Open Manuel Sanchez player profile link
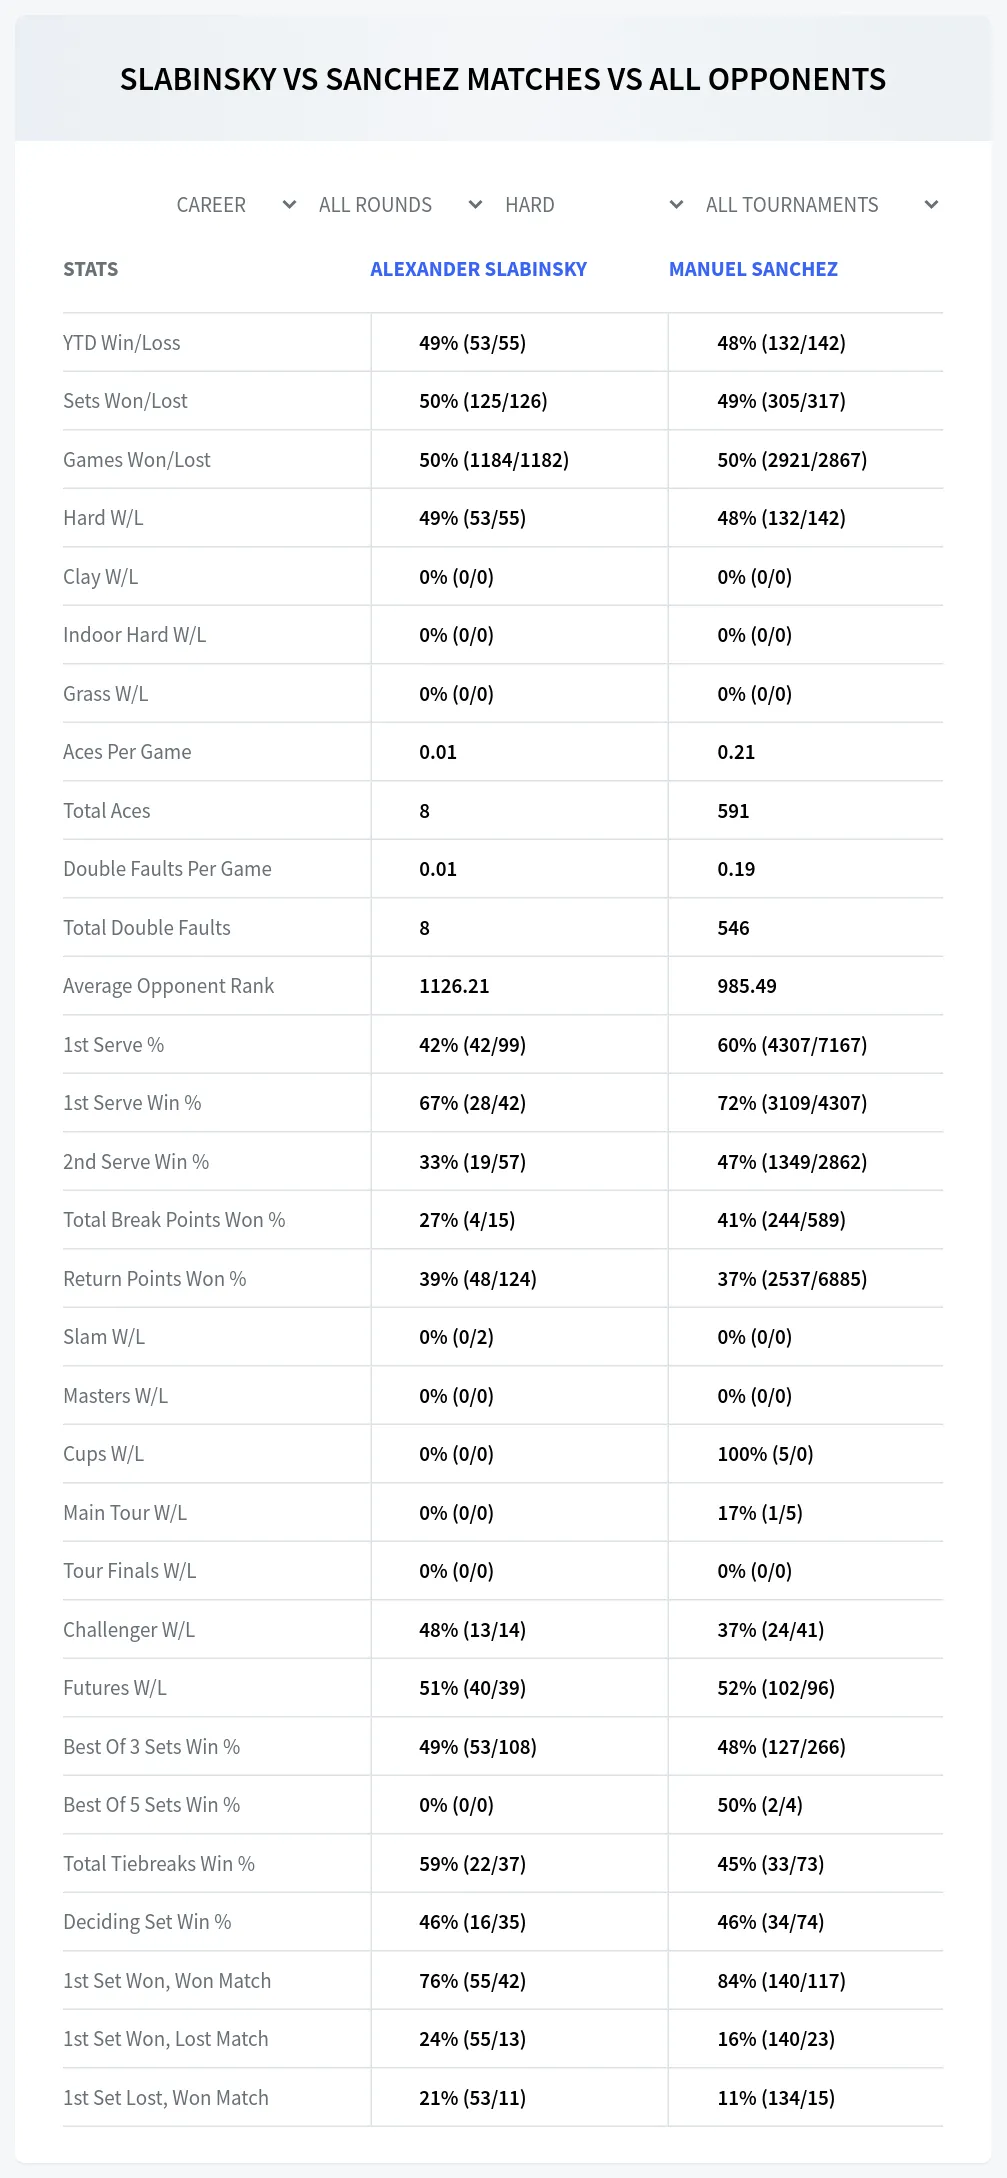This screenshot has height=2178, width=1007. coord(753,269)
